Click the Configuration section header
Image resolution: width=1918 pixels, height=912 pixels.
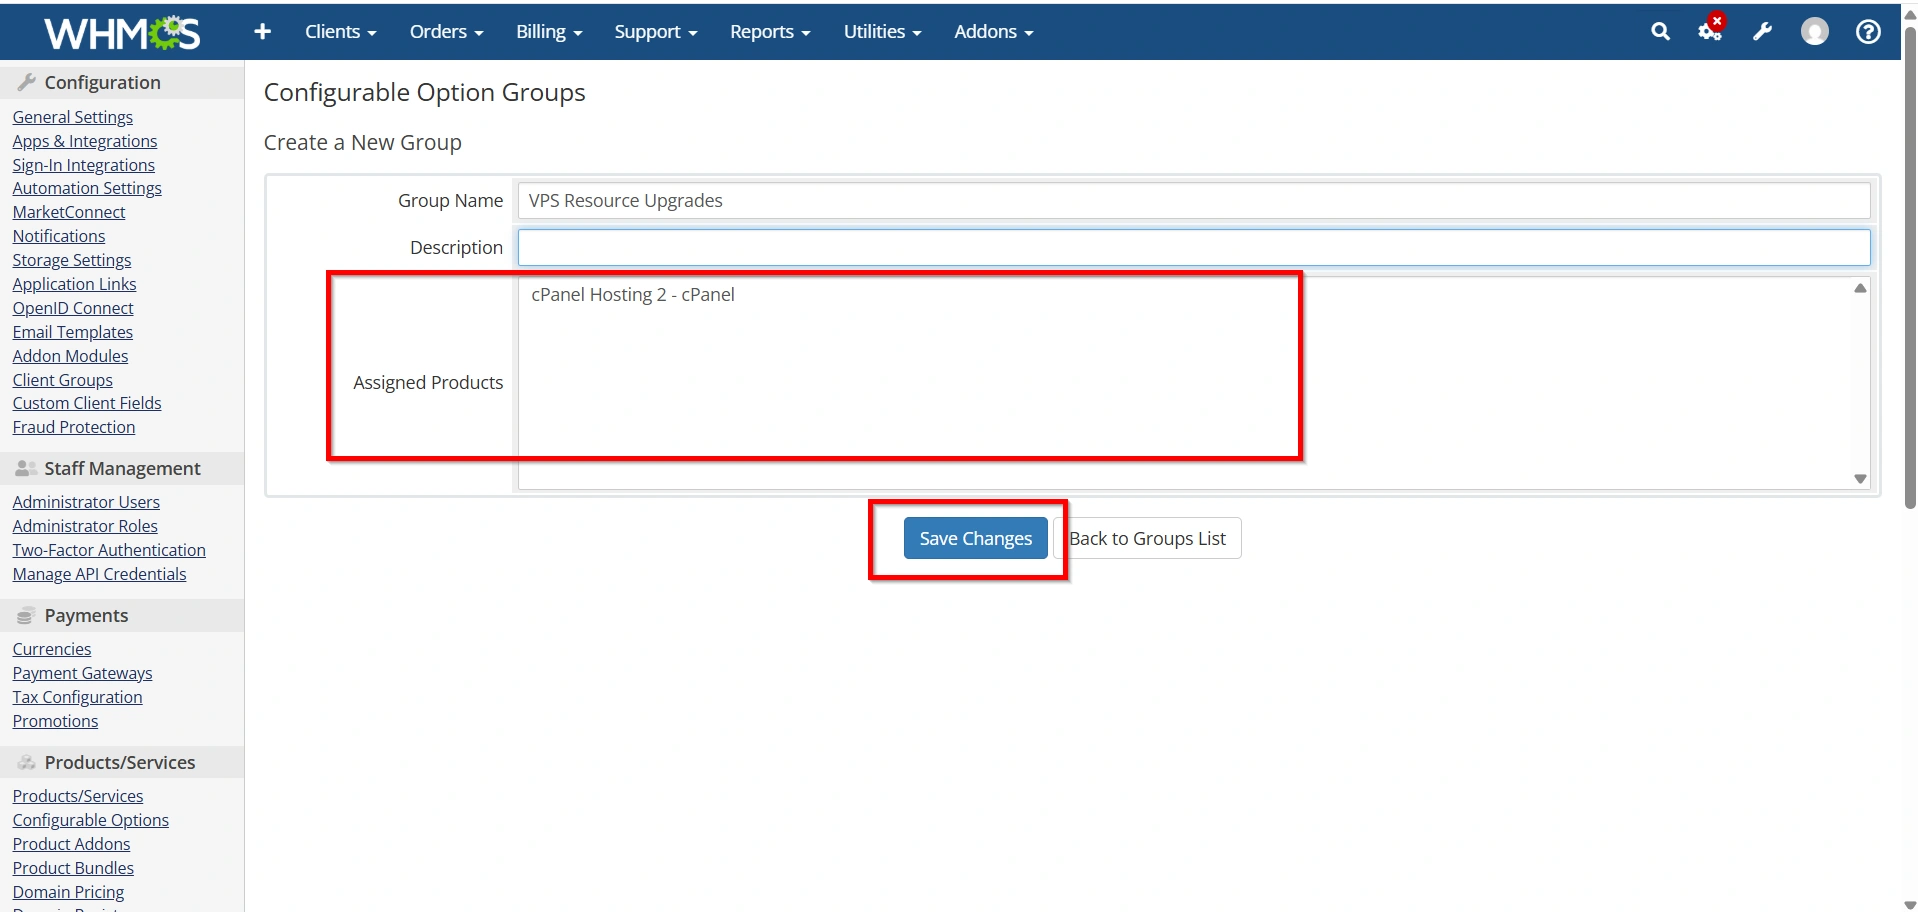122,82
